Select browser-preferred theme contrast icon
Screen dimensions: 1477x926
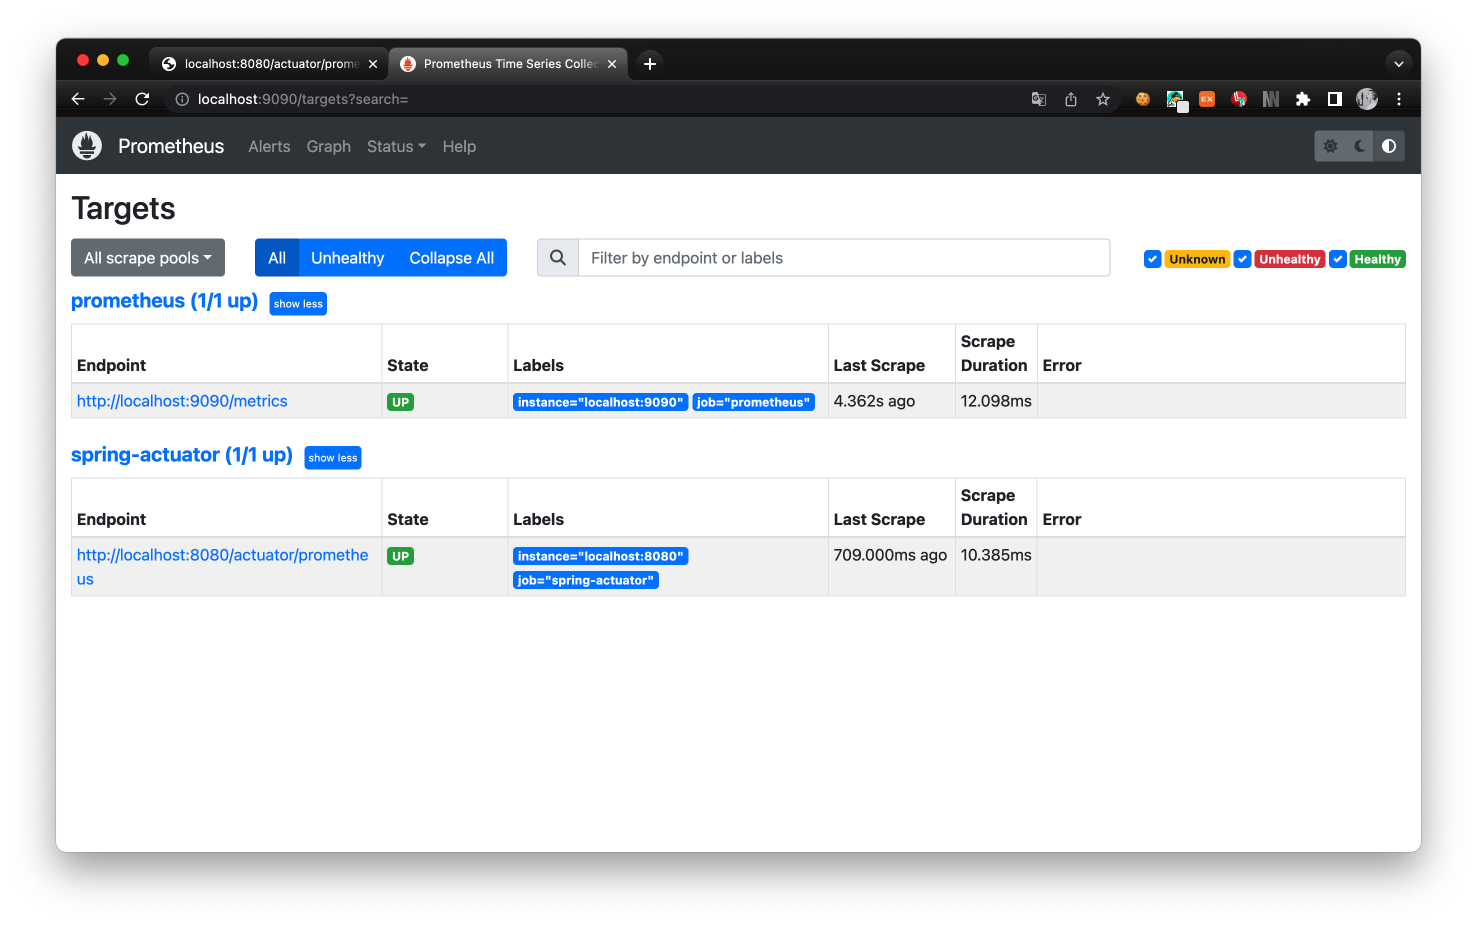click(1389, 146)
